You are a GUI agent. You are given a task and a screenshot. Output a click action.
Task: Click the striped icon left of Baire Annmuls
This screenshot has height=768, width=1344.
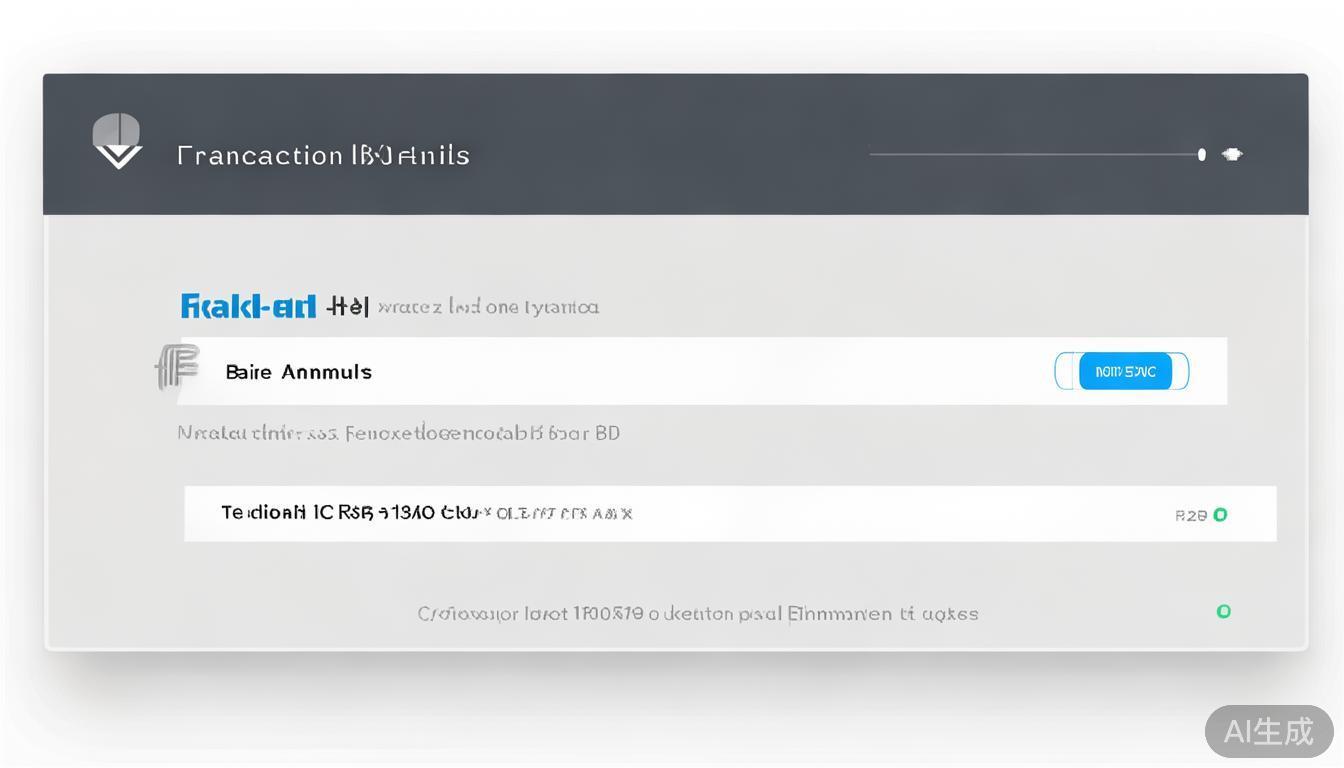(x=178, y=367)
